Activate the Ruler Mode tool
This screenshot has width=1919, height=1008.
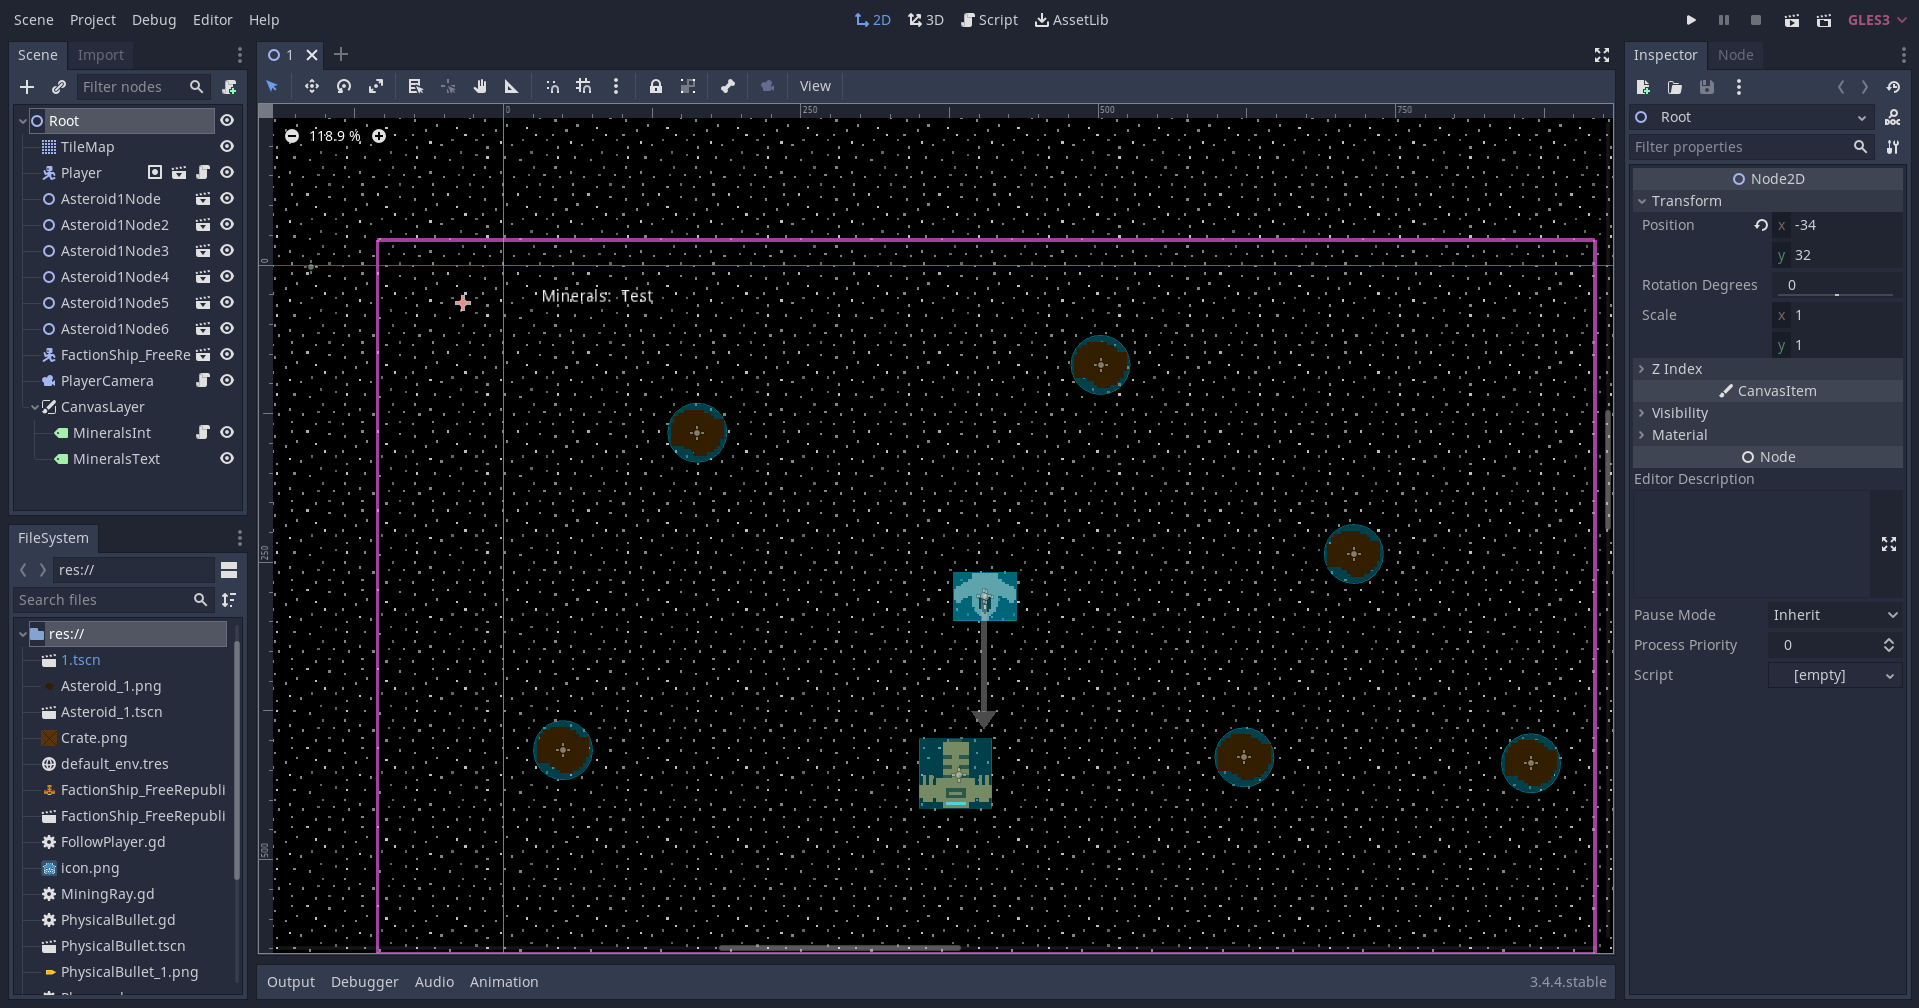click(512, 86)
